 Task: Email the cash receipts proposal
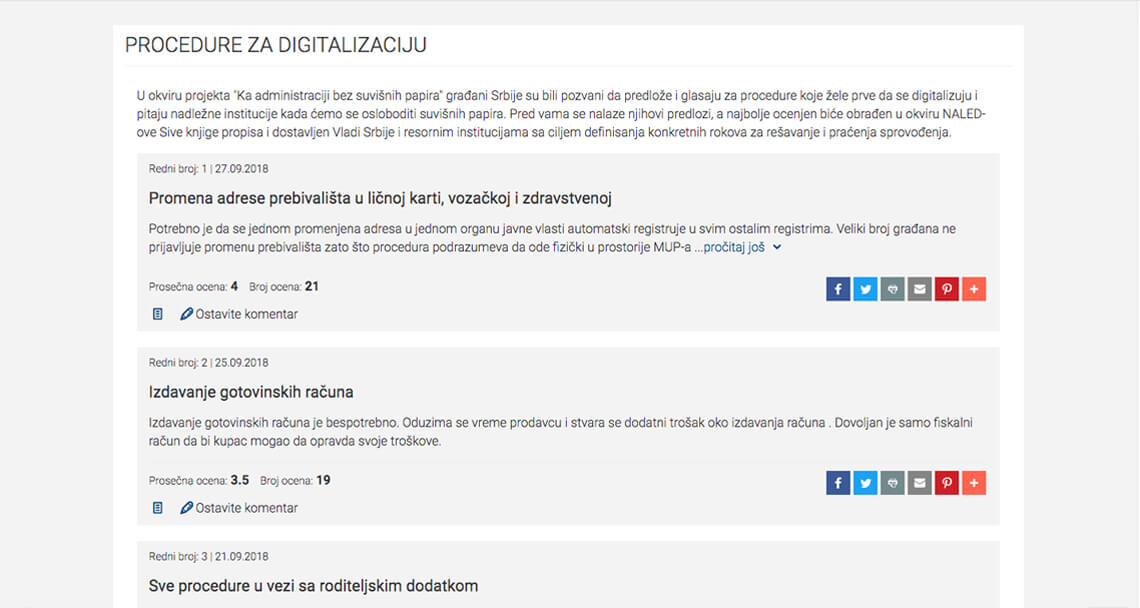pyautogui.click(x=919, y=483)
